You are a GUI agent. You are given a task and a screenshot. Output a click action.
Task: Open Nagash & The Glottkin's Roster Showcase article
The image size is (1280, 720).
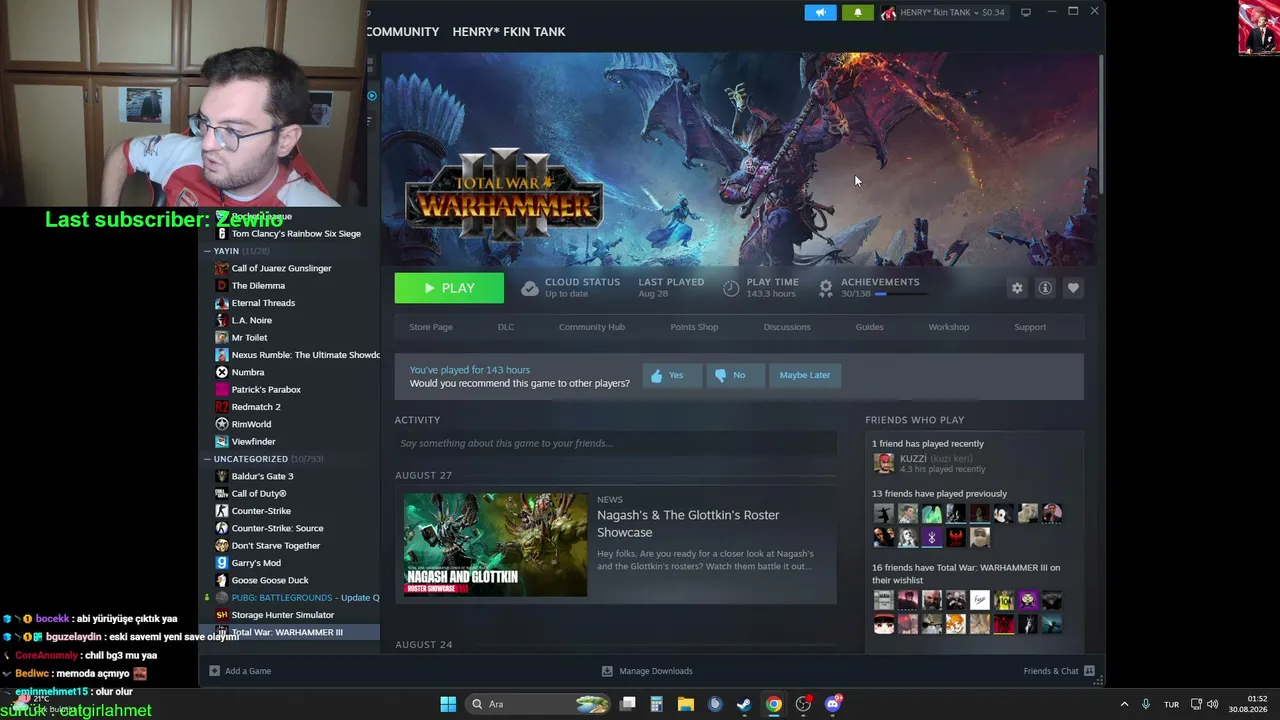click(688, 523)
